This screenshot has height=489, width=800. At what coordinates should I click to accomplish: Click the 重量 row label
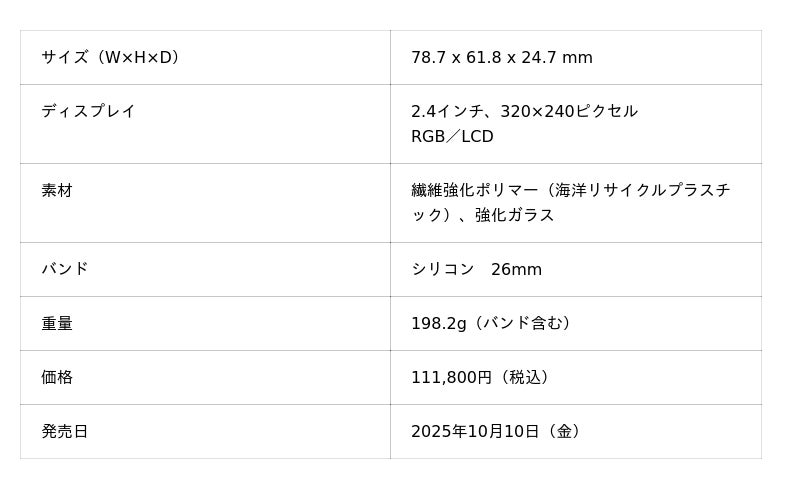57,323
